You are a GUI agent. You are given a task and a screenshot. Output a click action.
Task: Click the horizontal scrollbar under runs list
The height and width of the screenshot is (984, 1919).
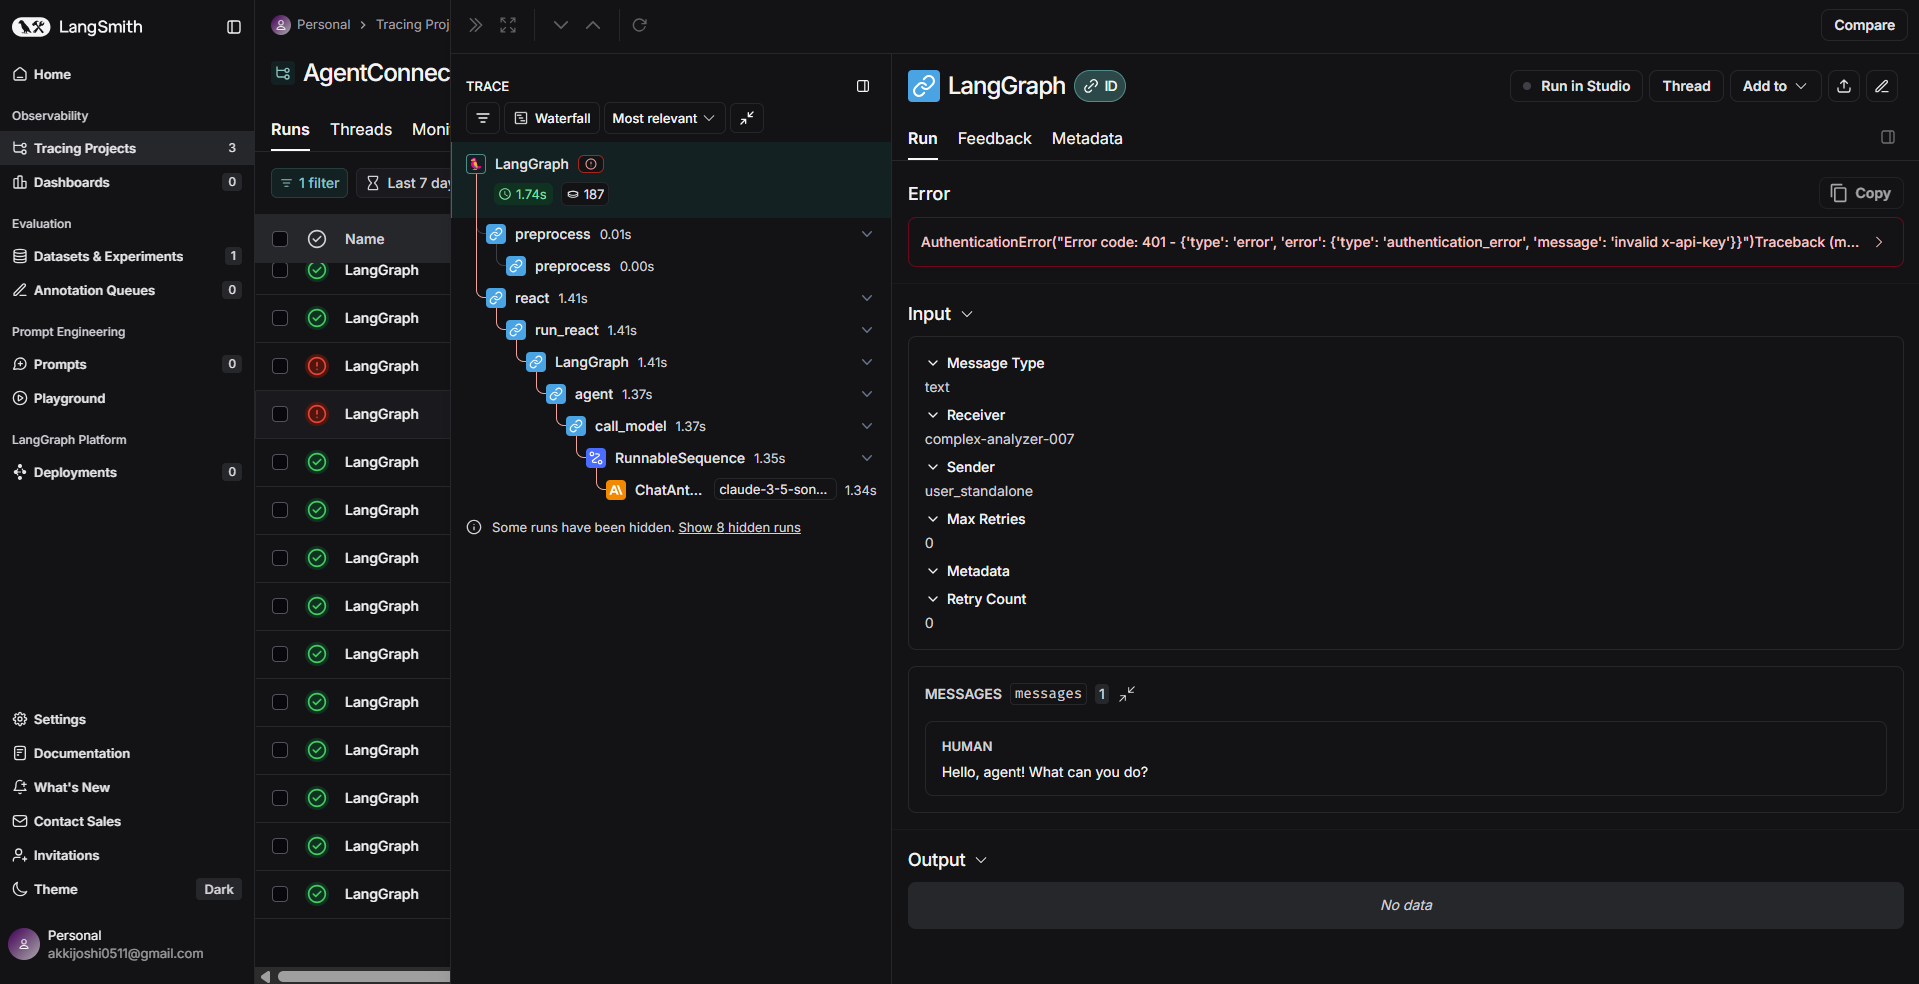tap(364, 976)
